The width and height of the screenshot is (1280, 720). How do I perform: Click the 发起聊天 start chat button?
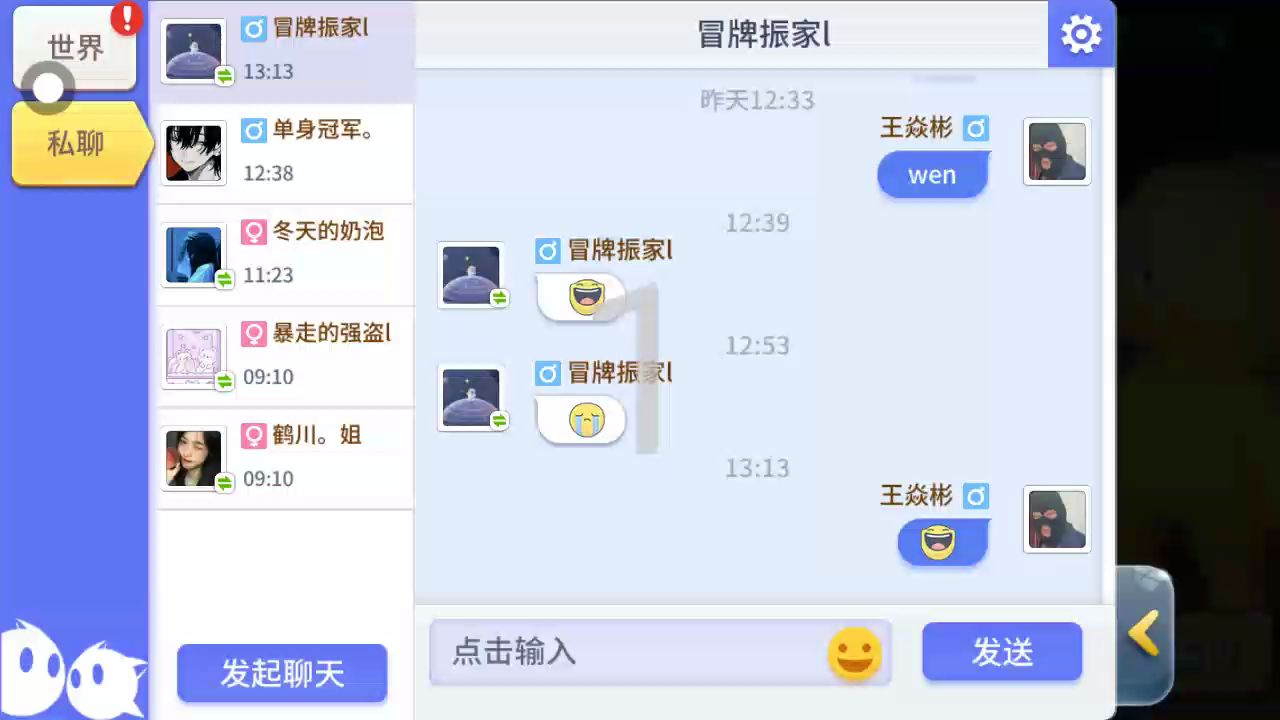(282, 673)
